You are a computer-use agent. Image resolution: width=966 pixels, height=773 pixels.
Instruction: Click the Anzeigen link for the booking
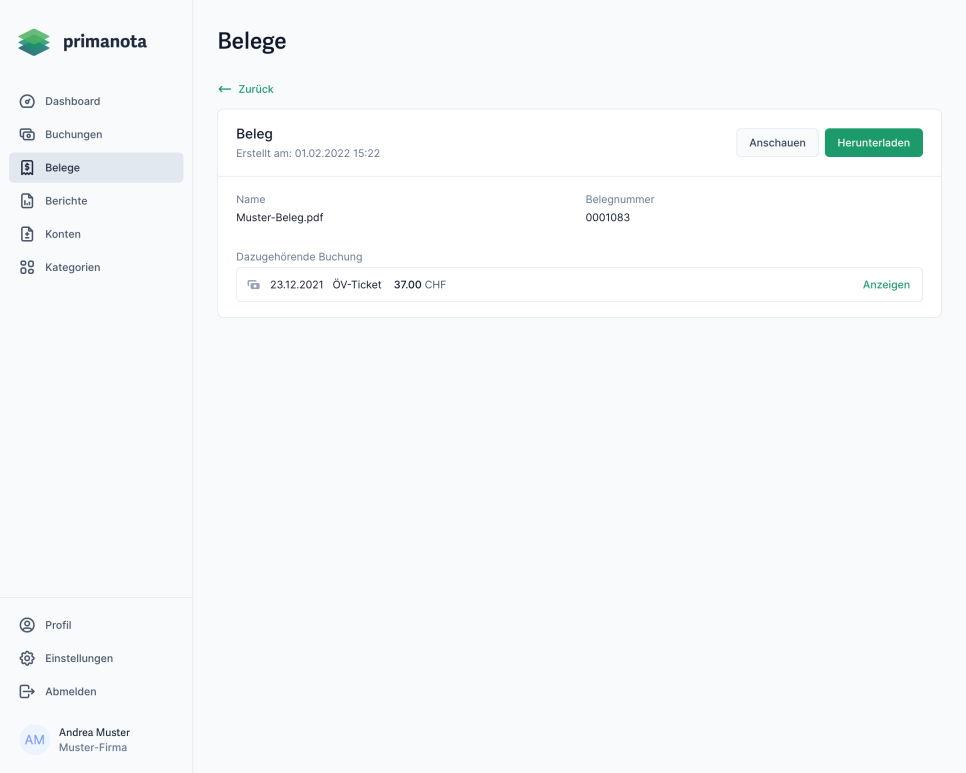(886, 285)
